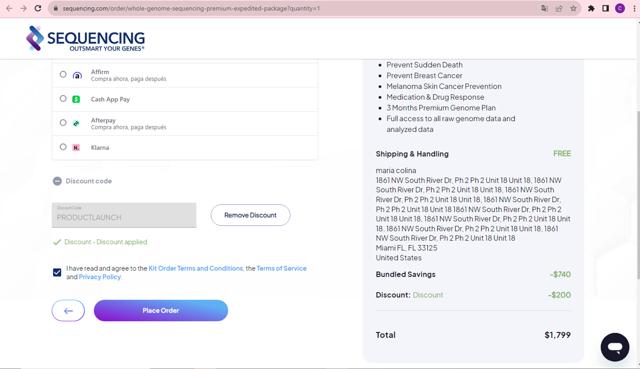Open the Kit Order Terms and Conditions link
Image resolution: width=640 pixels, height=369 pixels.
click(x=196, y=268)
